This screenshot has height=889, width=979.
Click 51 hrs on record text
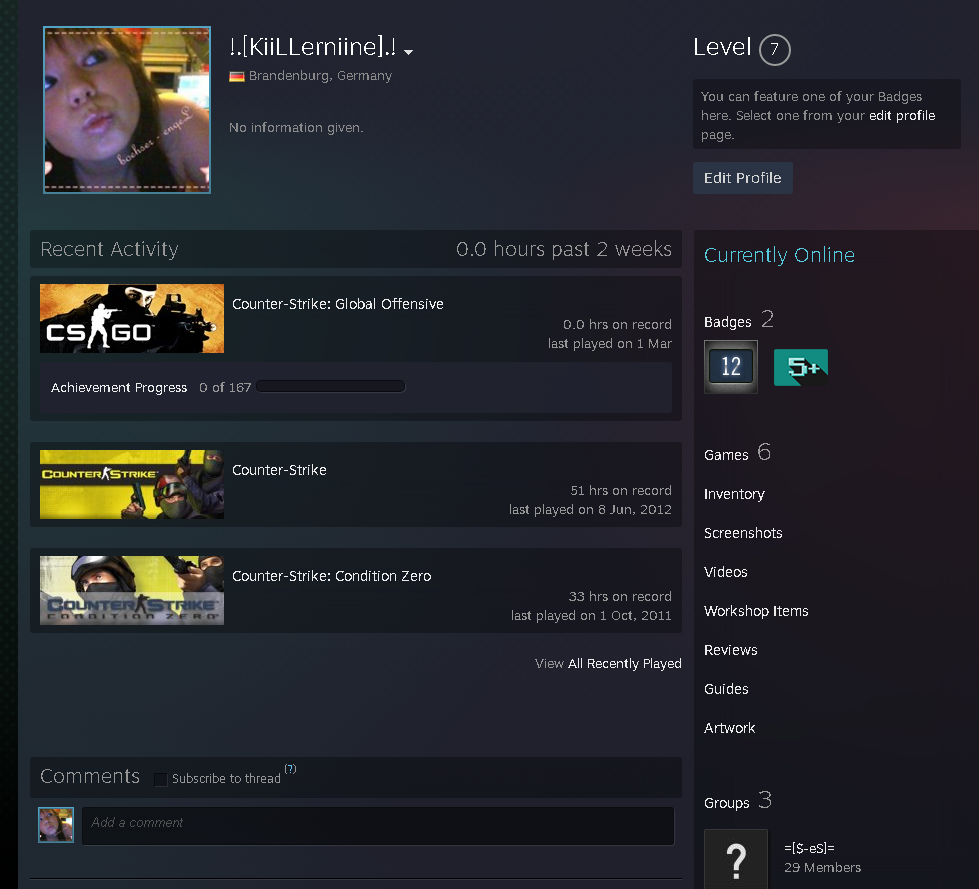point(621,491)
